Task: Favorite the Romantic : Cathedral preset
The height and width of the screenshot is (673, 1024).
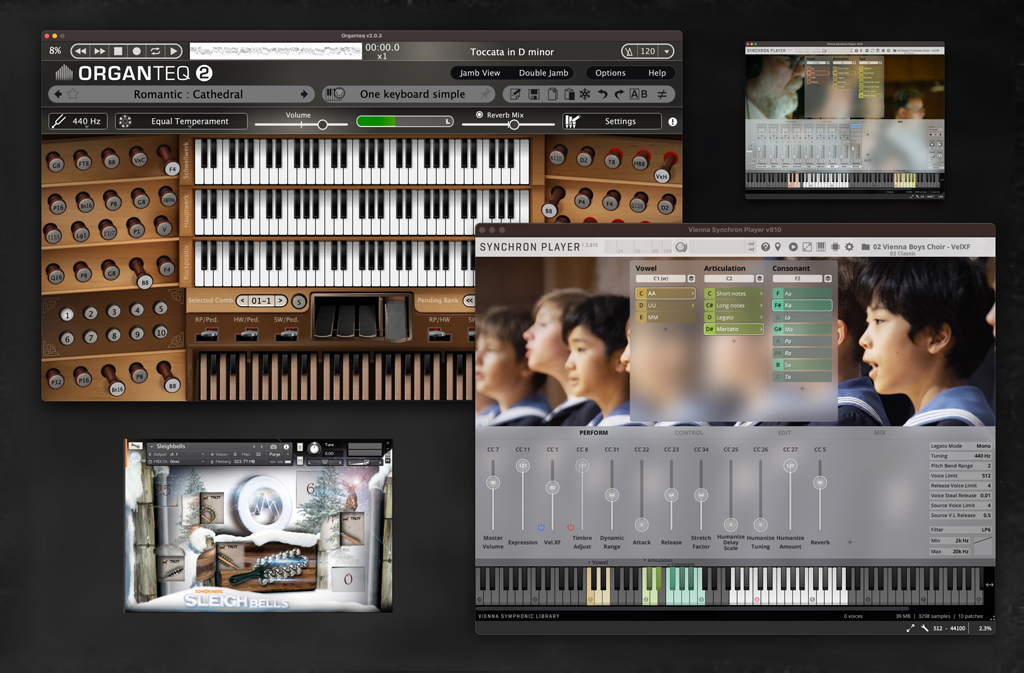Action: click(73, 94)
